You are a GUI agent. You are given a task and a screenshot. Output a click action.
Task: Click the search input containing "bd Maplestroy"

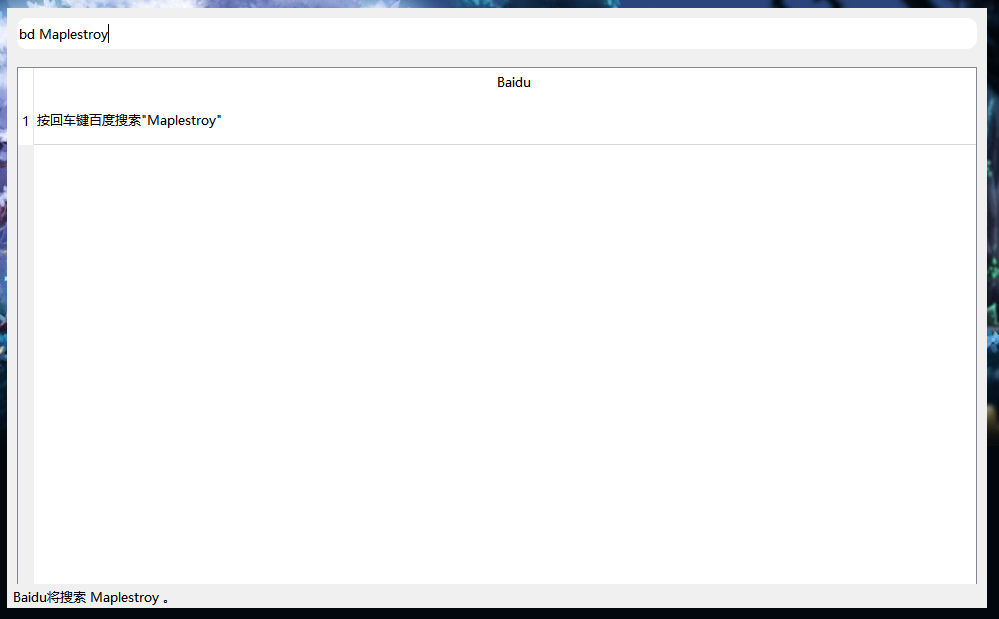tap(496, 34)
